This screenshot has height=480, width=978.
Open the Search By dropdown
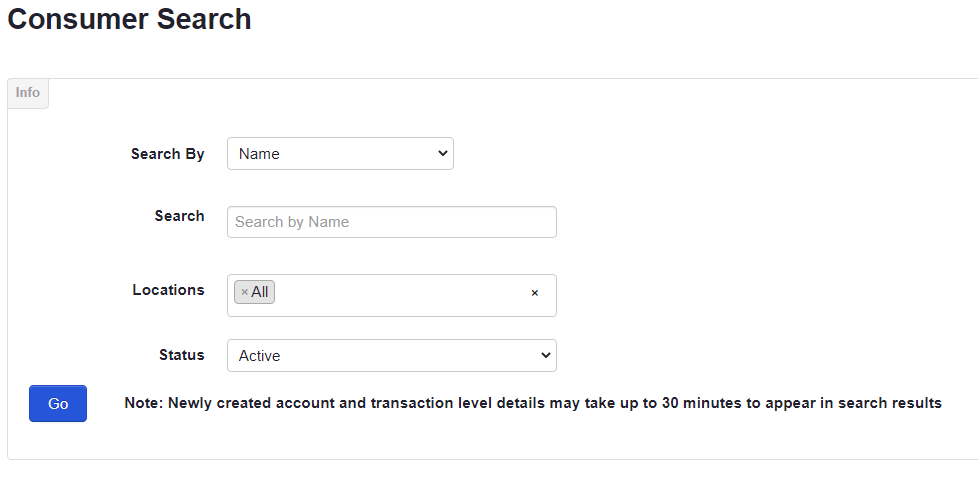pyautogui.click(x=340, y=154)
